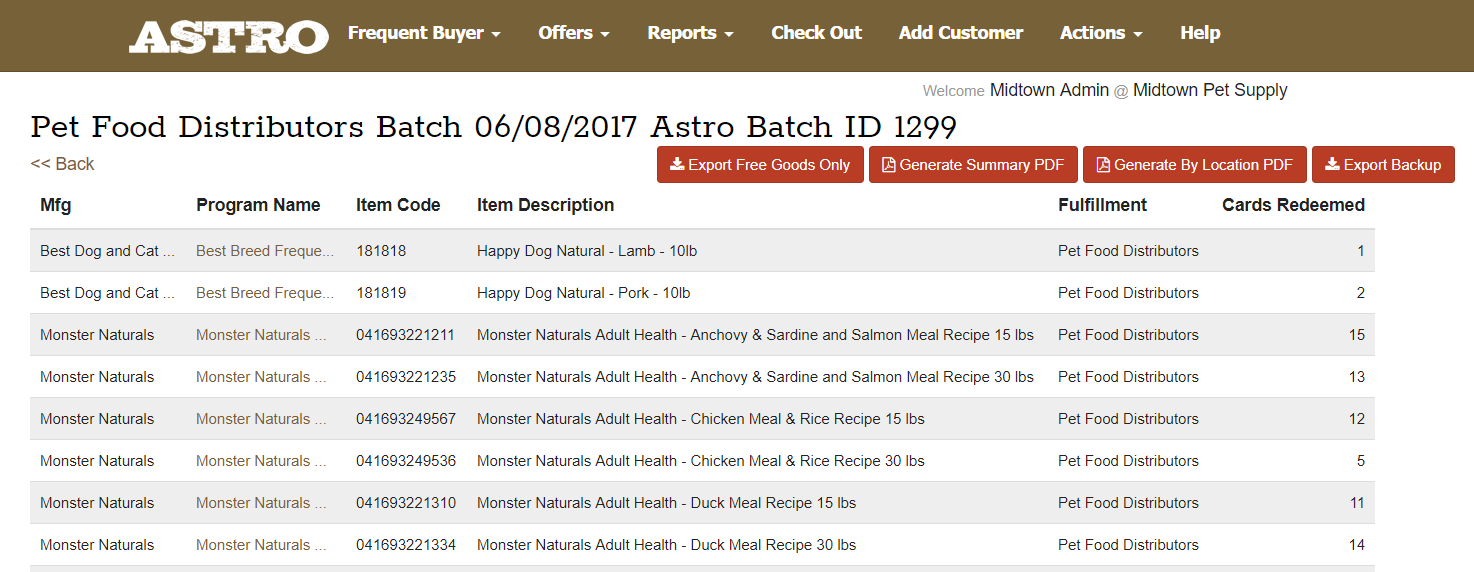Click Happy Dog Natural - Lamb - 10lb
Image resolution: width=1474 pixels, height=572 pixels.
[x=587, y=251]
